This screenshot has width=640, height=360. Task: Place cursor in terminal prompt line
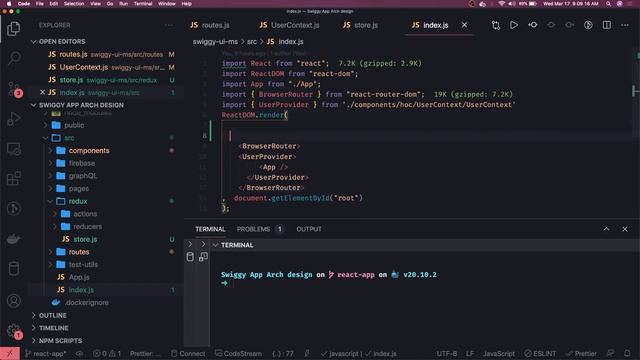231,283
